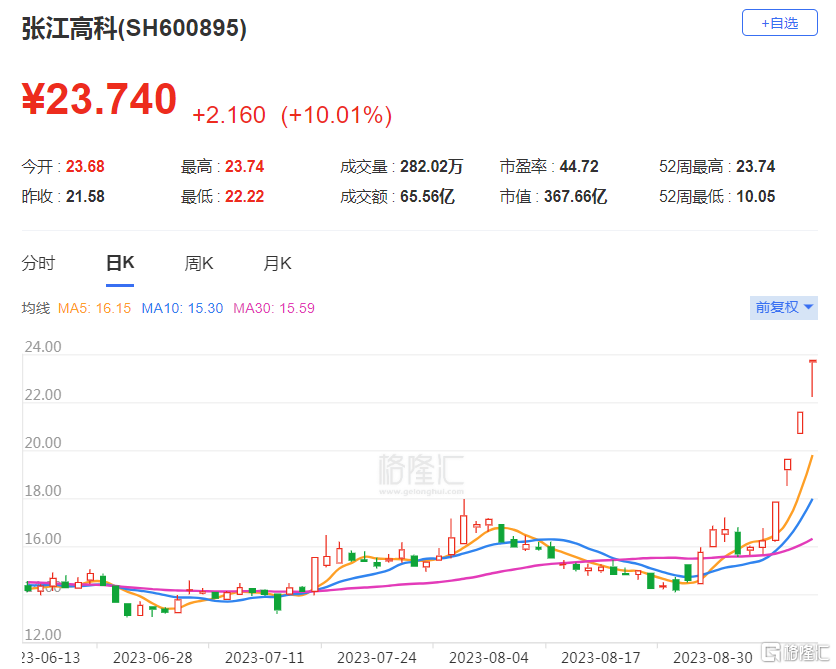This screenshot has width=836, height=669.
Task: Click 市盈率 value 44.72
Action: click(579, 166)
